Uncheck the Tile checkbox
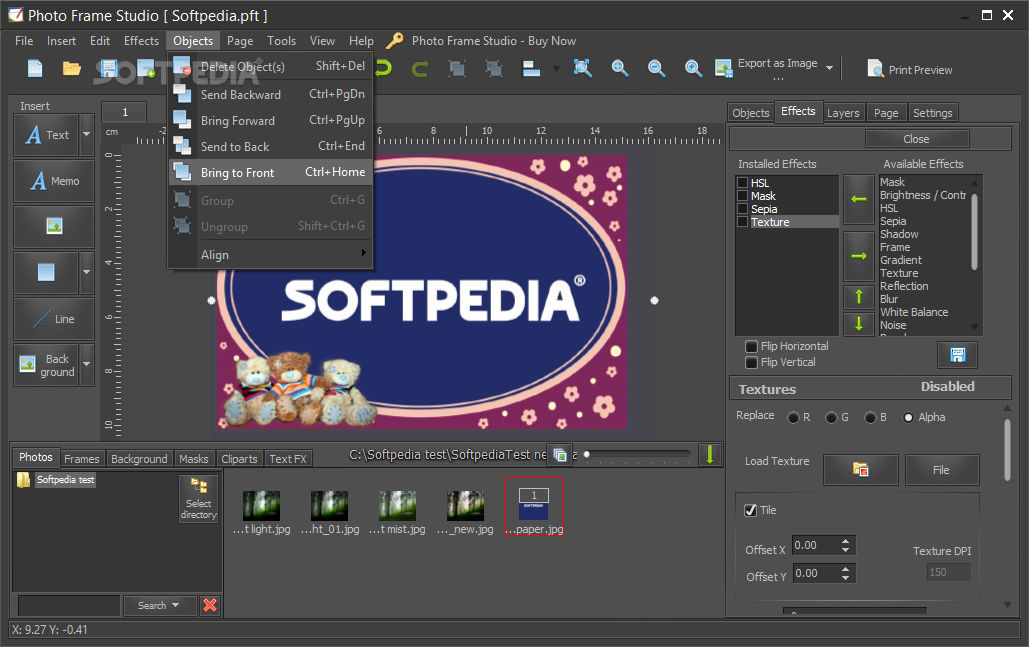Screen dimensions: 1029x647 [751, 510]
